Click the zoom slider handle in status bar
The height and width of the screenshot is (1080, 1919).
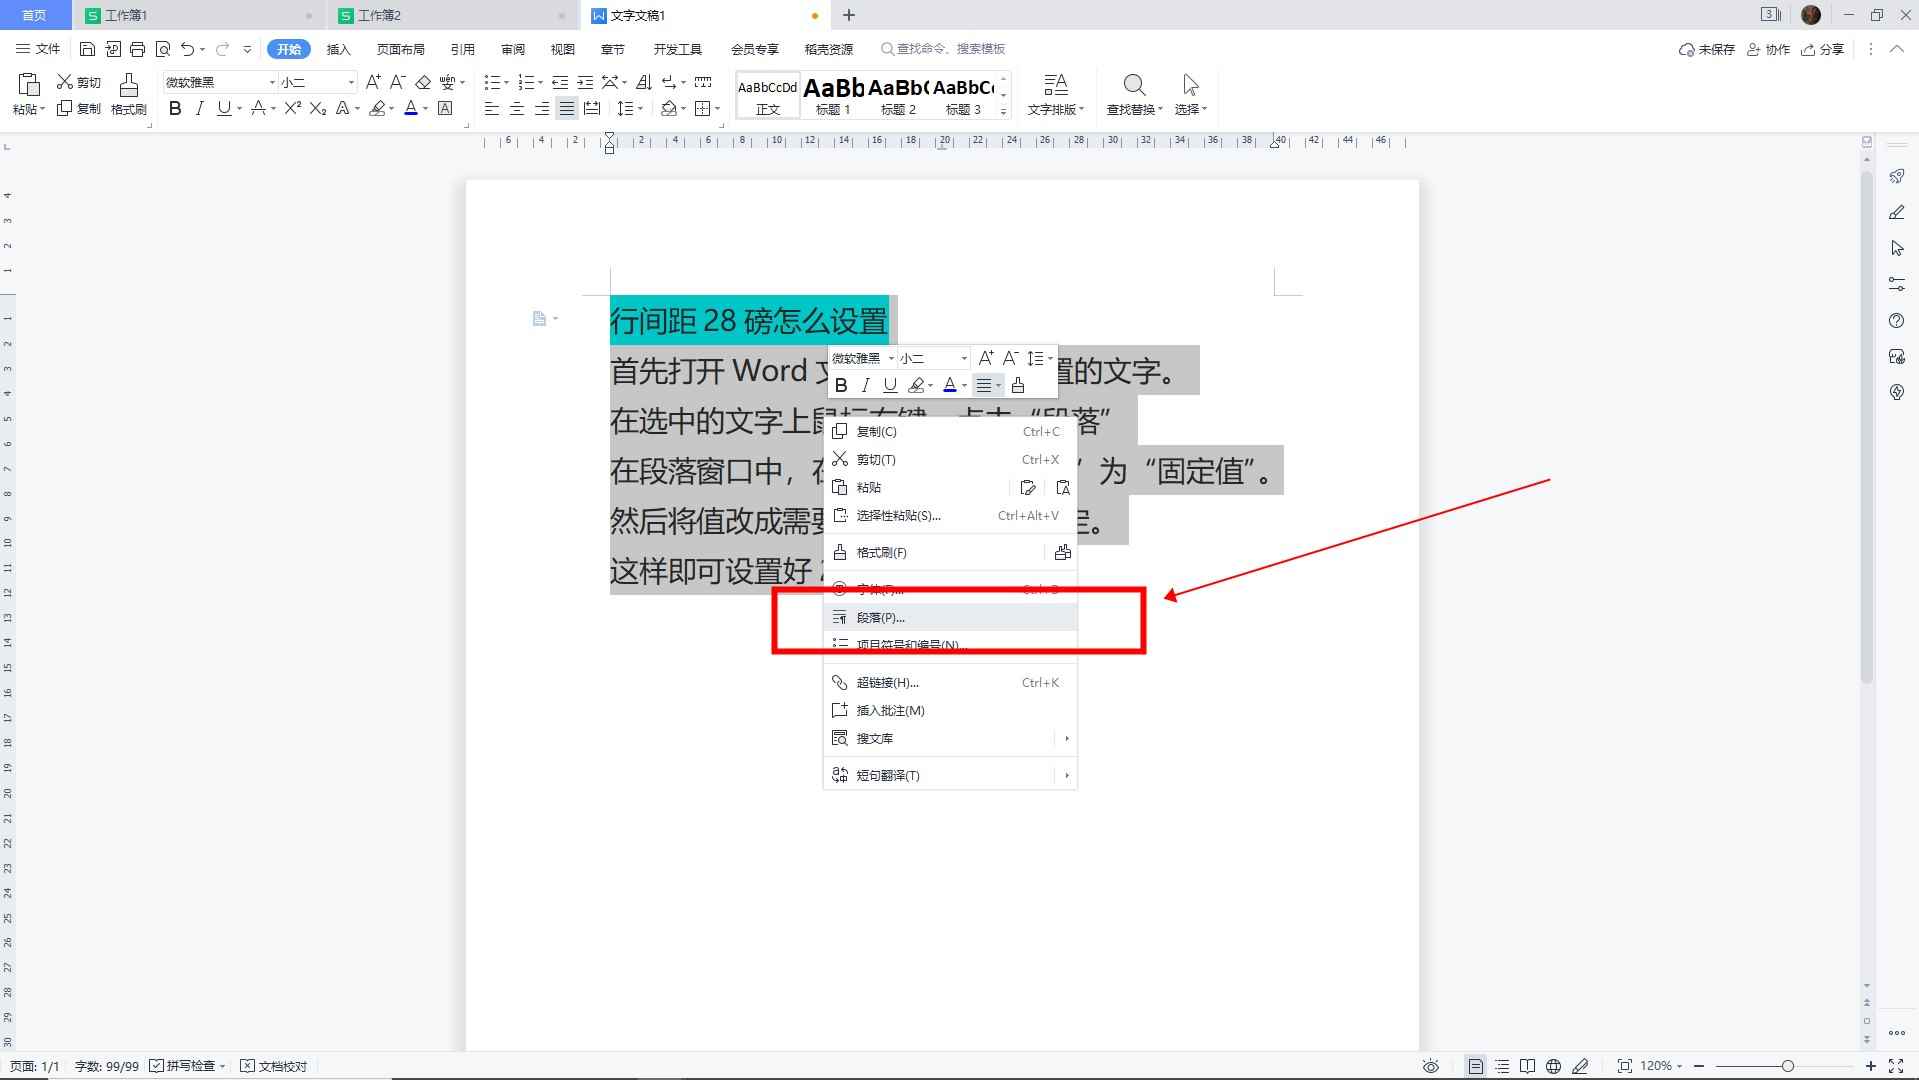[1787, 1066]
